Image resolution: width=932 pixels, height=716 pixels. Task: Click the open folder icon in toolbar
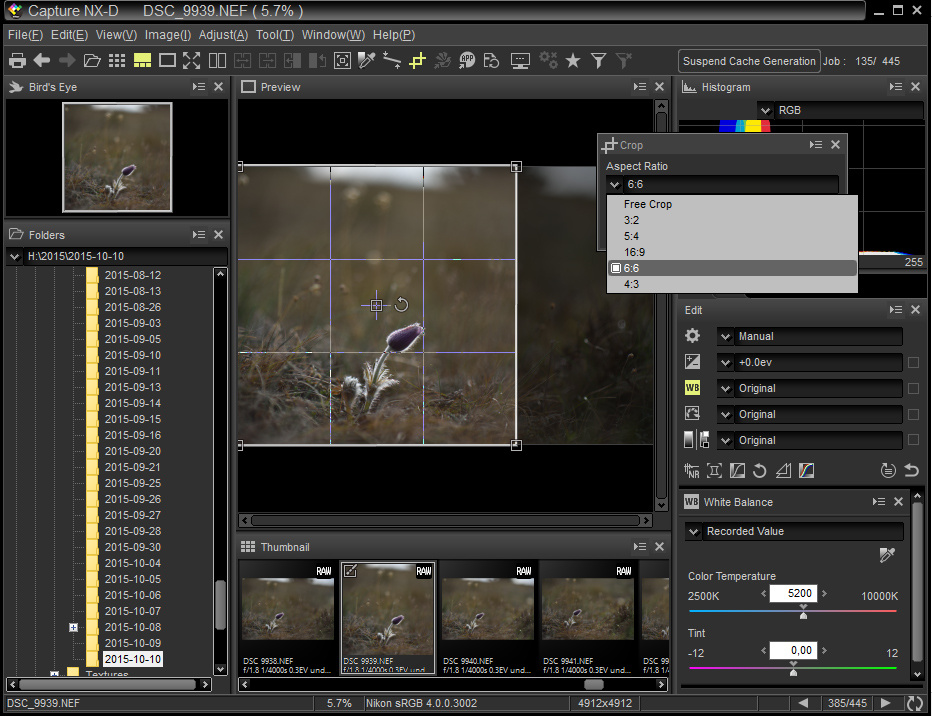92,61
